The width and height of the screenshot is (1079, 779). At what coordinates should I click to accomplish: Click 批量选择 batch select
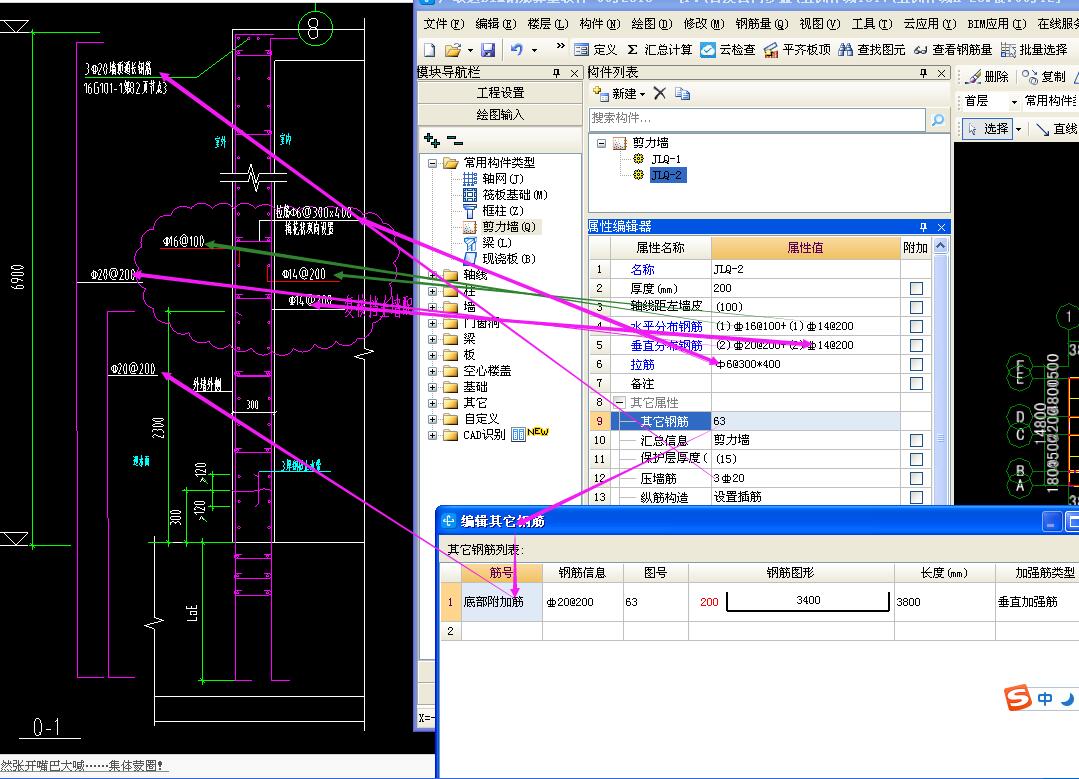tap(1034, 50)
